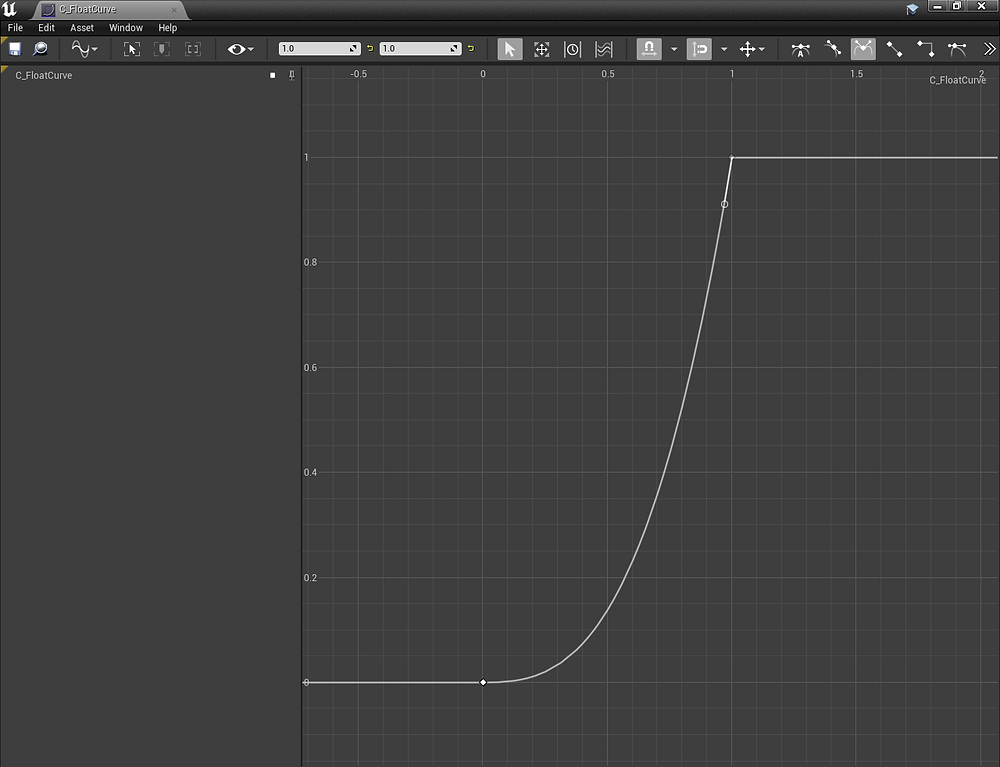Select the break tangents mode

[x=862, y=48]
